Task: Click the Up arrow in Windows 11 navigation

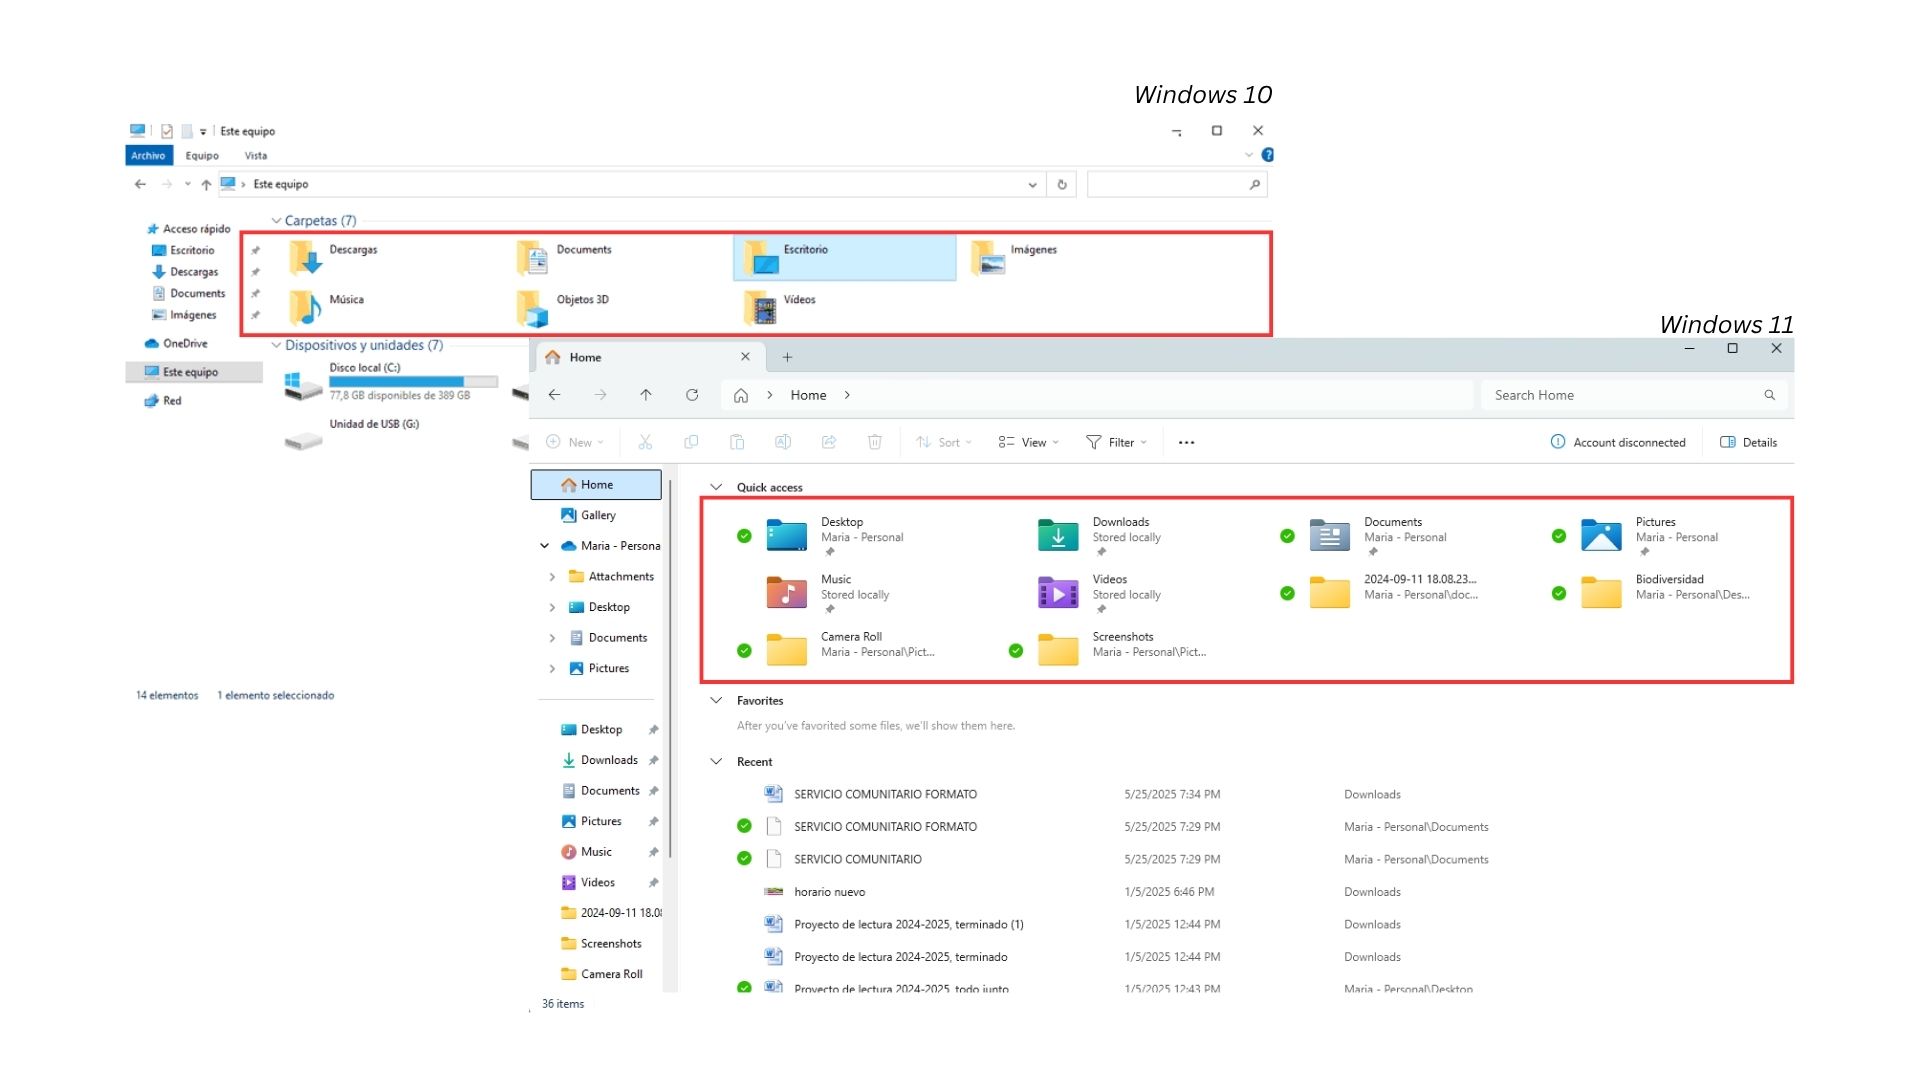Action: (x=646, y=395)
